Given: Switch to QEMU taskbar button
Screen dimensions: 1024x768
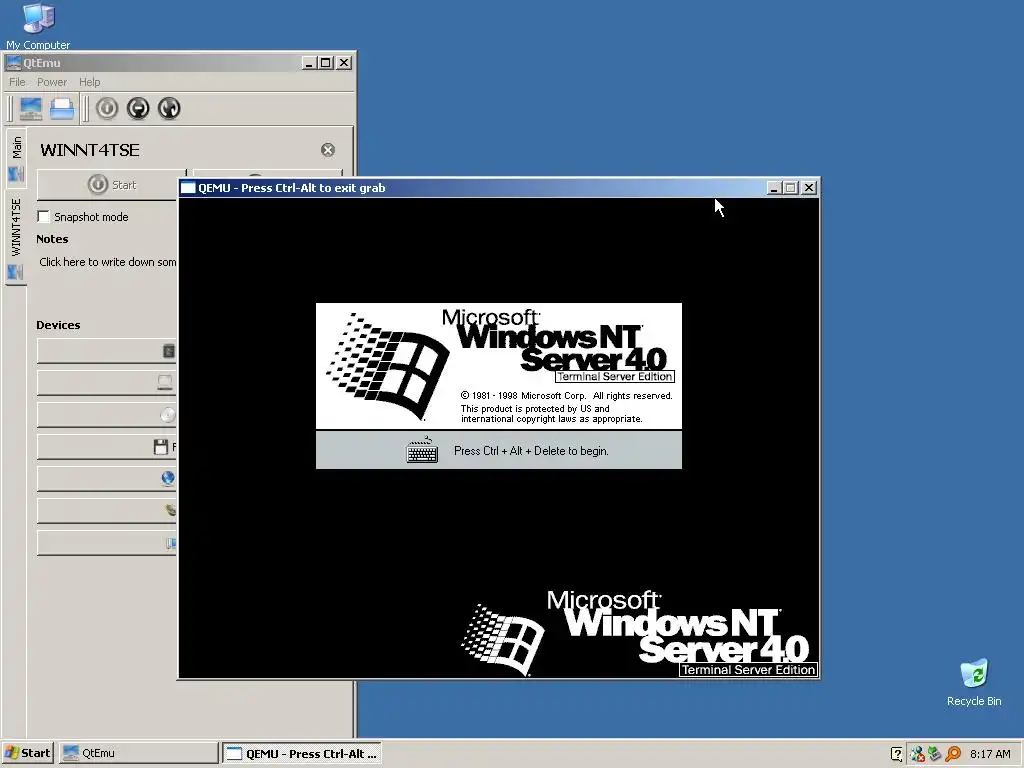Looking at the screenshot, I should point(302,753).
